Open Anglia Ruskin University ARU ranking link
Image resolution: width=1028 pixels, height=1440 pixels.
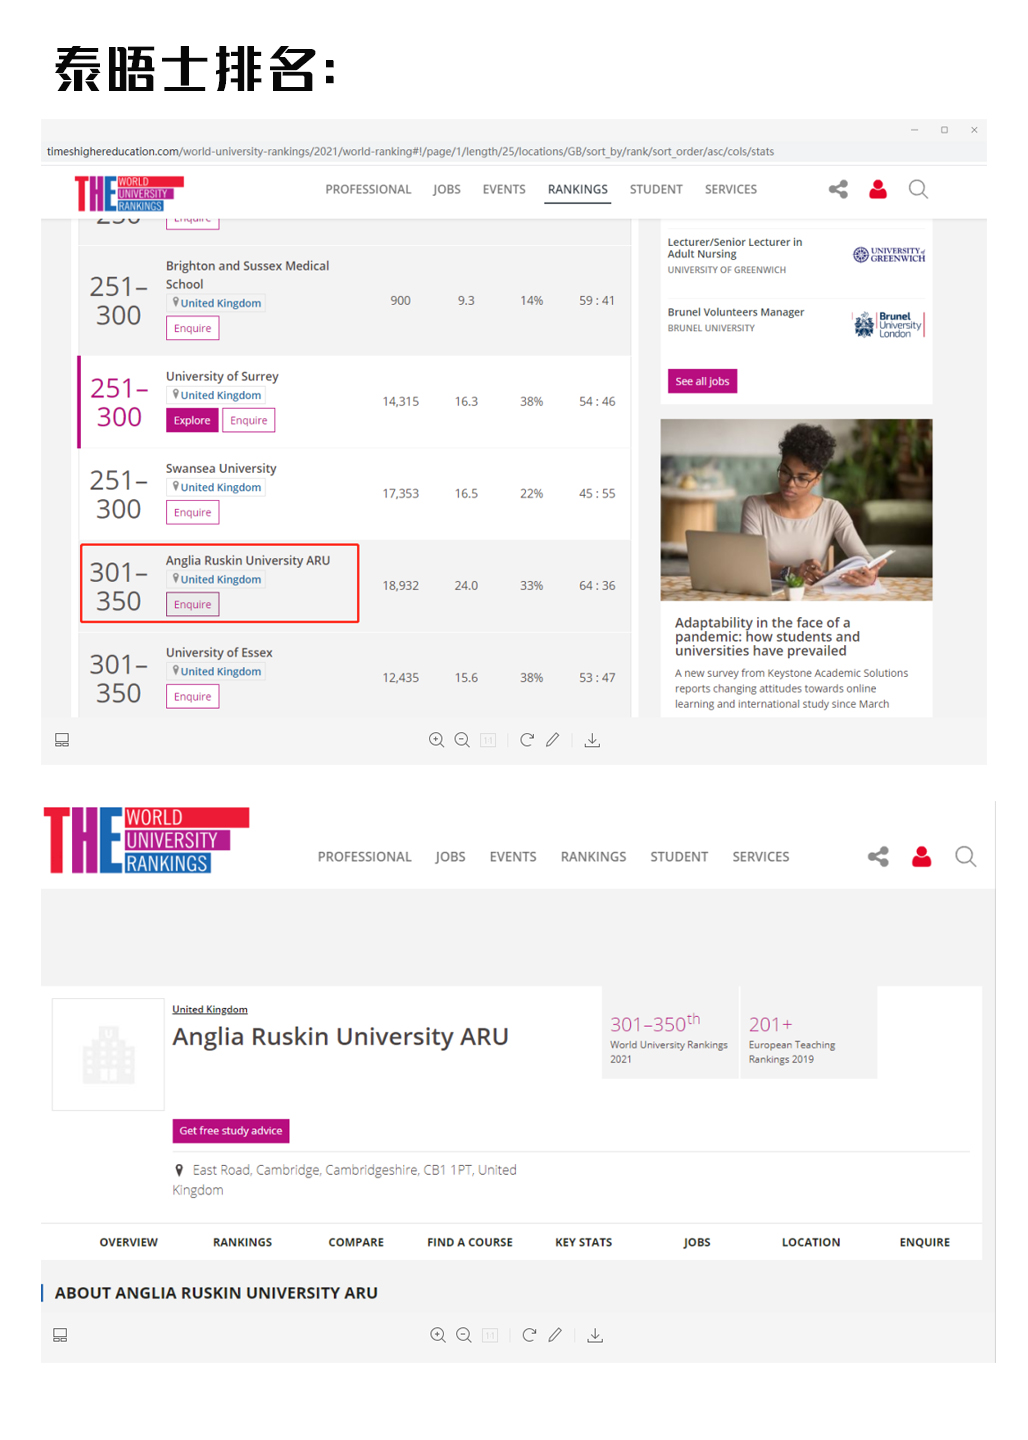click(x=248, y=560)
